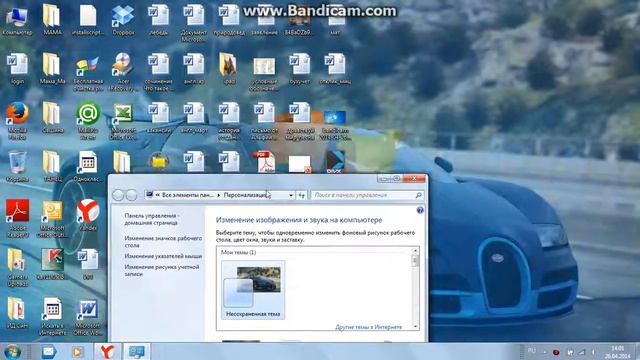Click theme list scrollbar up arrow
This screenshot has width=640, height=360.
[415, 251]
